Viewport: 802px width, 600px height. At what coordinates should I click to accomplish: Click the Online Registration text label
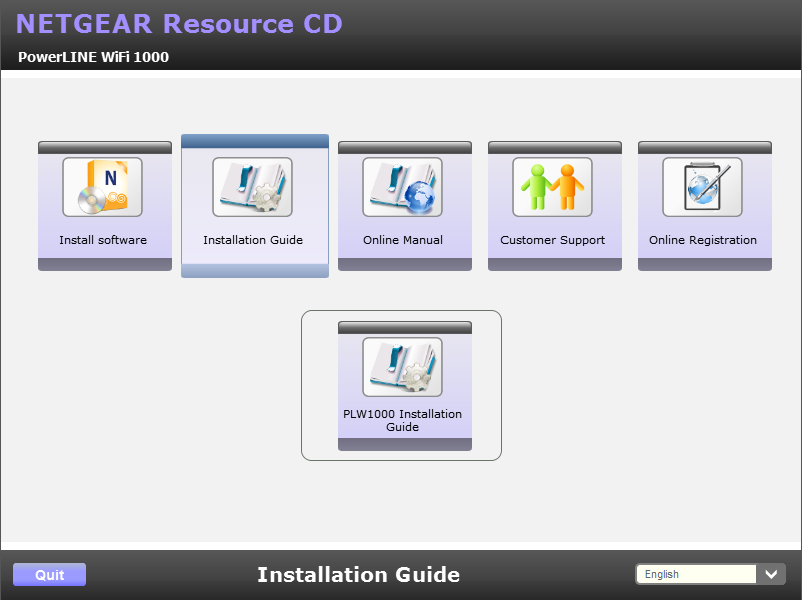click(703, 240)
